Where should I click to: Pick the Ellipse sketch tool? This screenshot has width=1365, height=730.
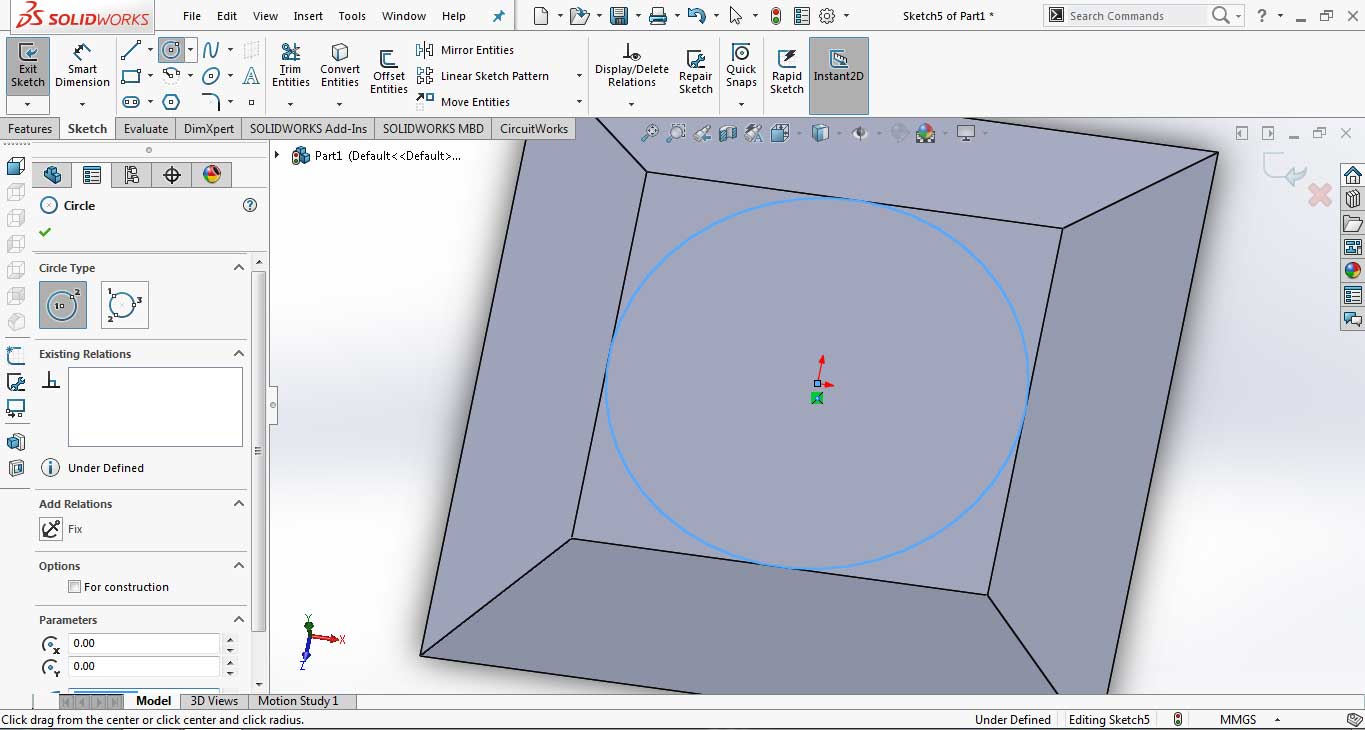click(x=211, y=76)
